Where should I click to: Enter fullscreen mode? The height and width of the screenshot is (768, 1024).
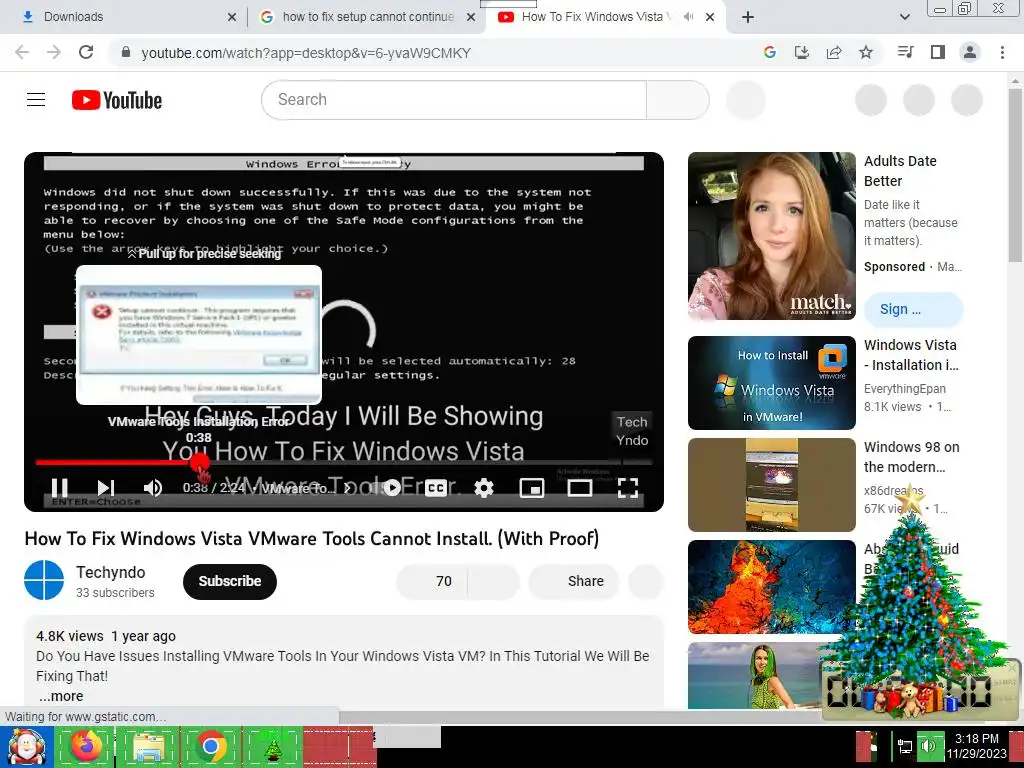(628, 487)
